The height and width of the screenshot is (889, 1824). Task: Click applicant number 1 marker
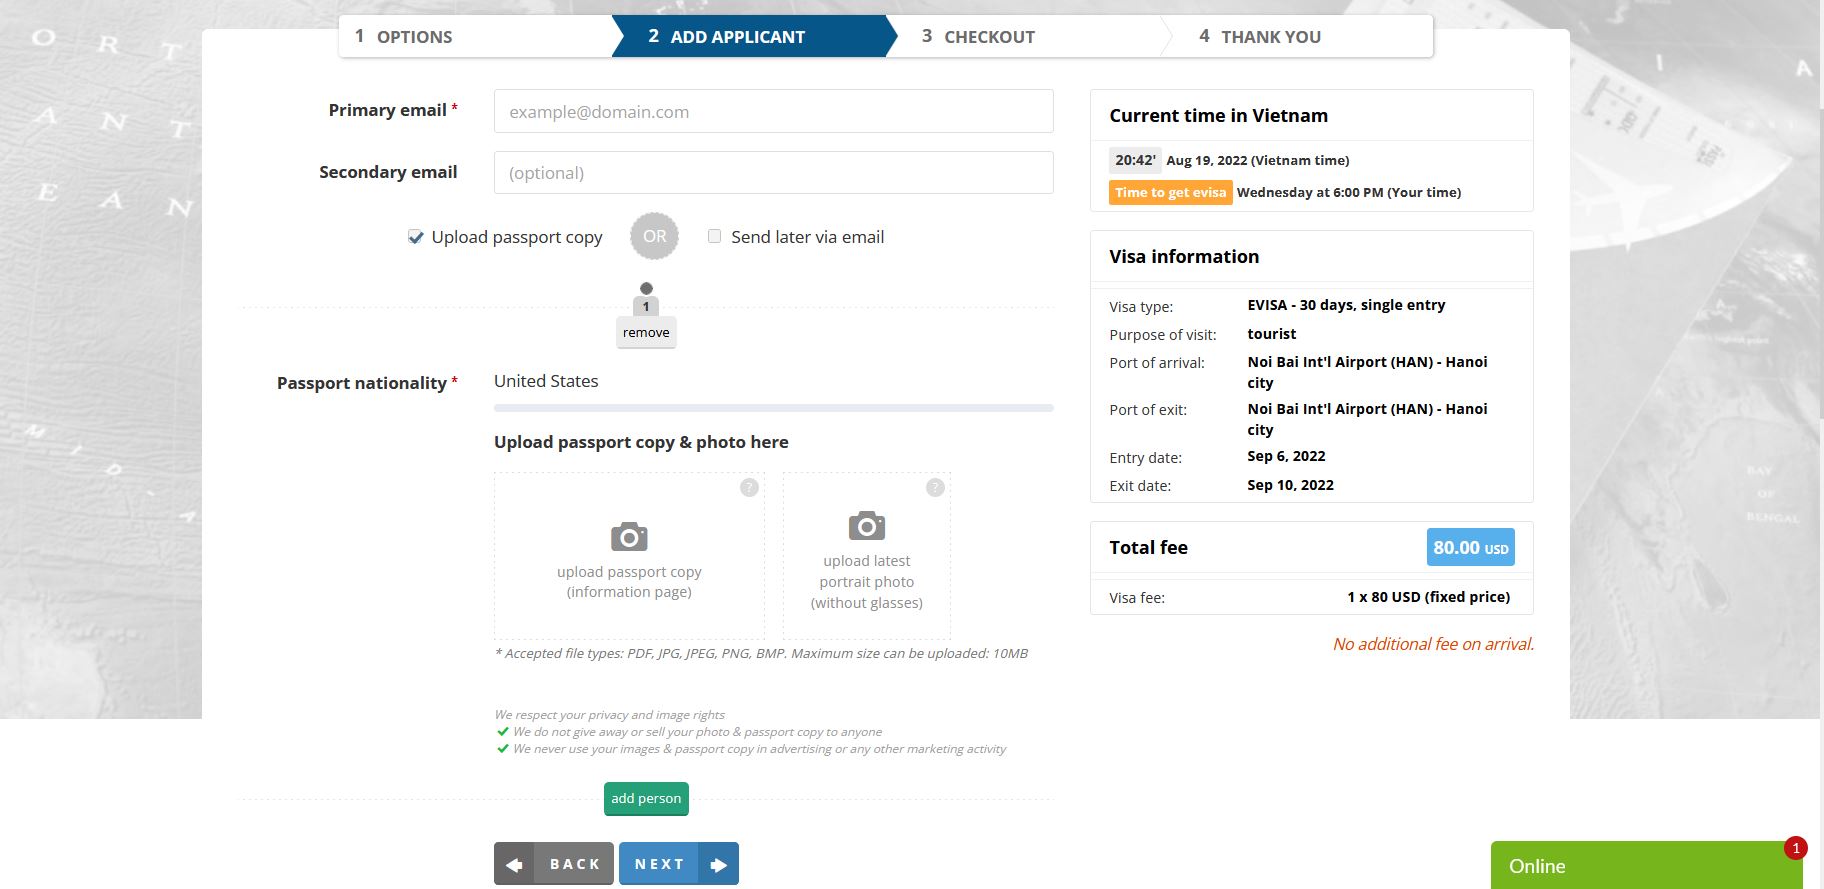tap(646, 306)
